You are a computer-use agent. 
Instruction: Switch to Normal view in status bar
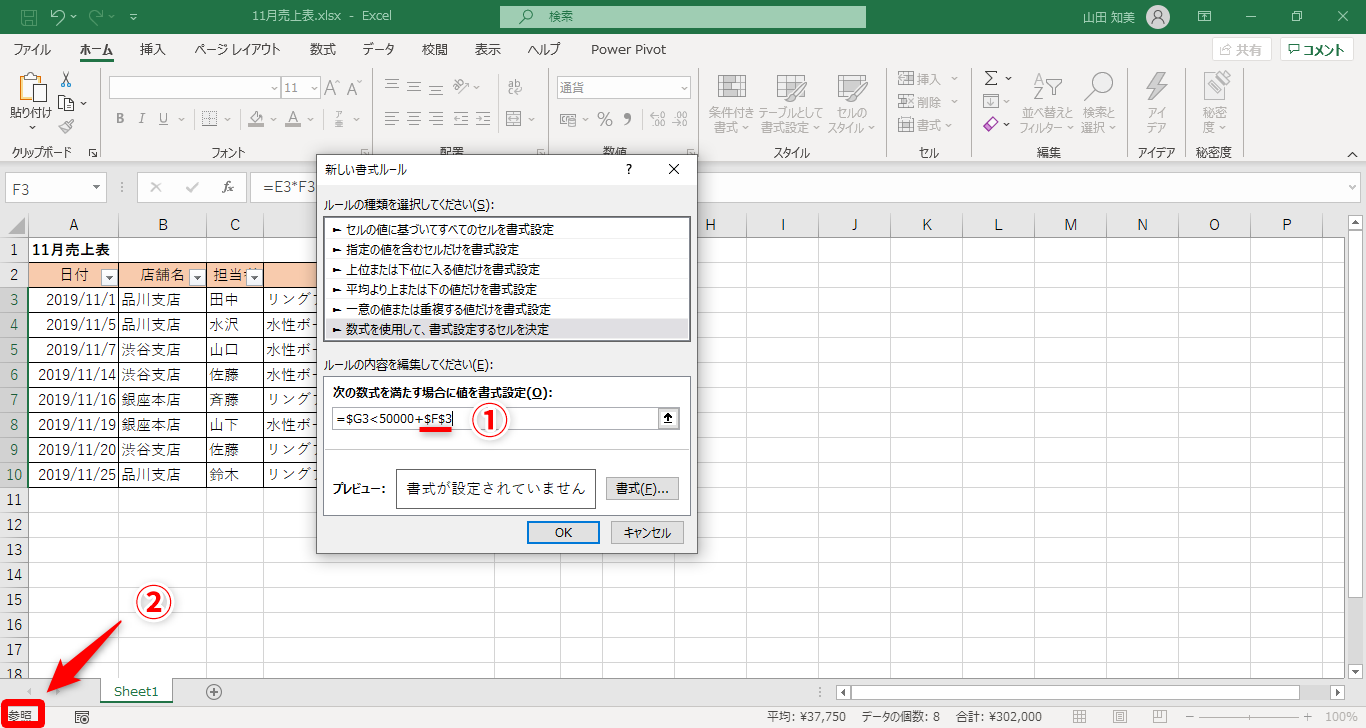click(1079, 716)
